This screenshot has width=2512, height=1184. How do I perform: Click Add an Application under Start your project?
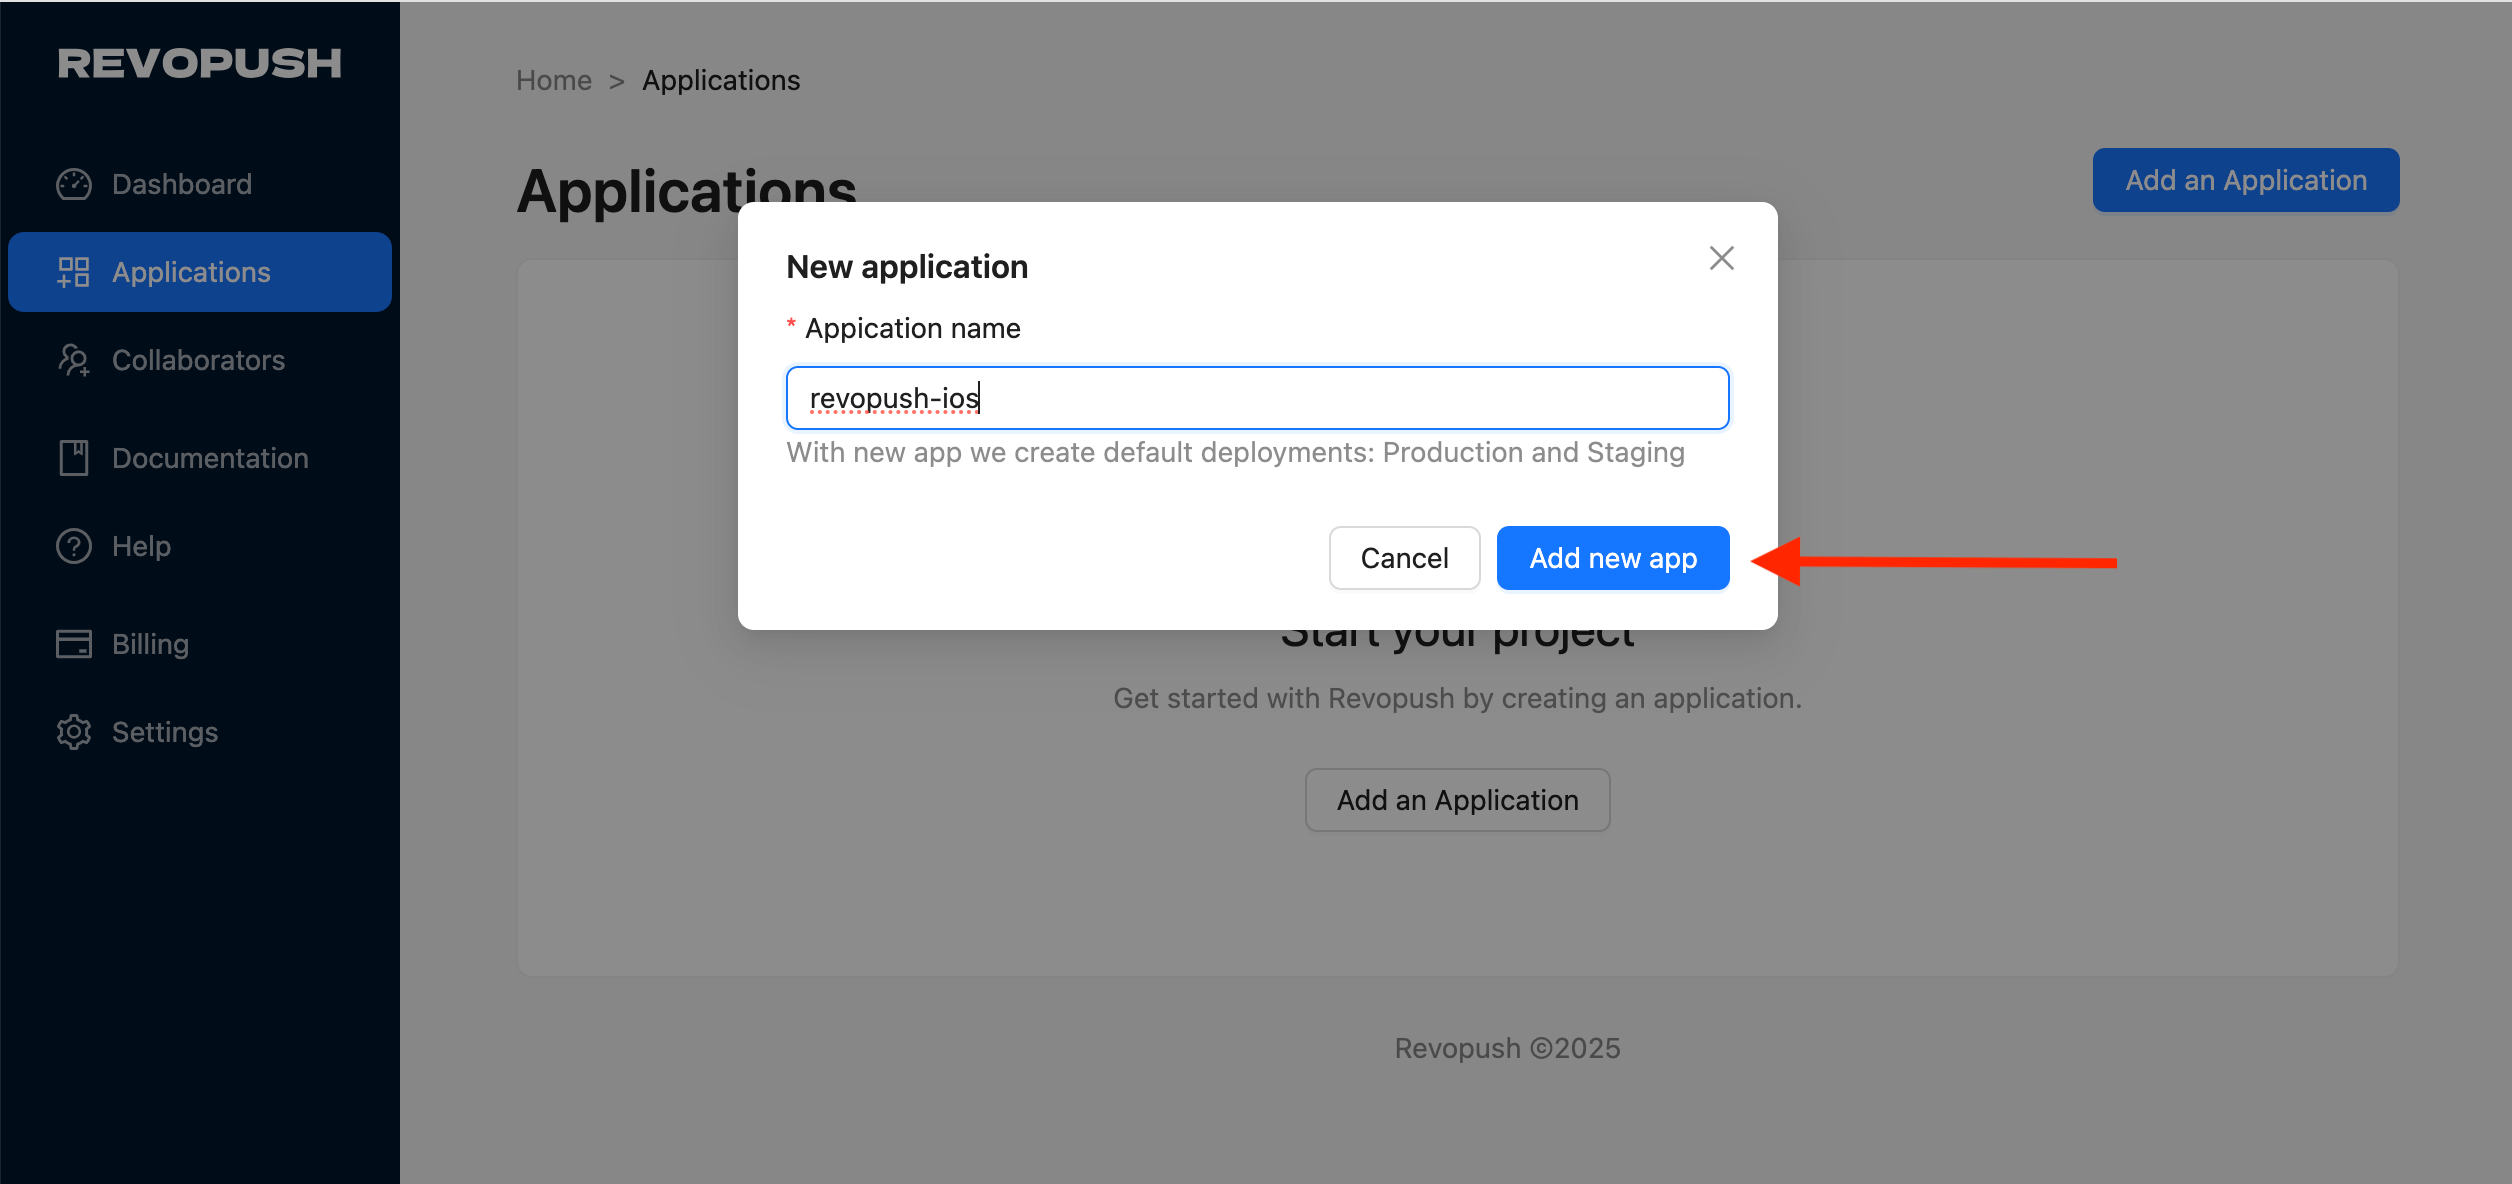[1456, 799]
